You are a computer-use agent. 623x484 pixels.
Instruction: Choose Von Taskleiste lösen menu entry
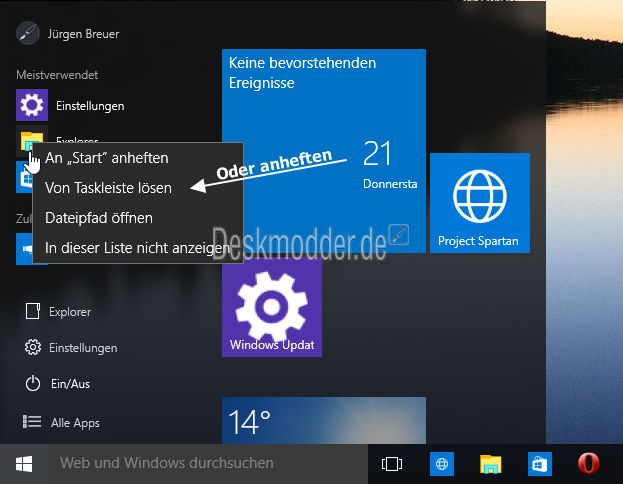137,188
